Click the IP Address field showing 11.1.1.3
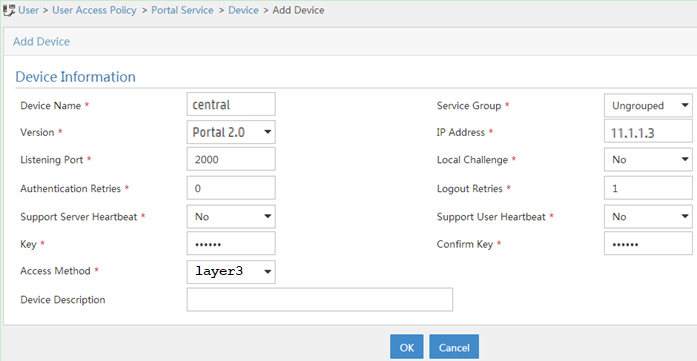The height and width of the screenshot is (361, 697). [x=648, y=131]
